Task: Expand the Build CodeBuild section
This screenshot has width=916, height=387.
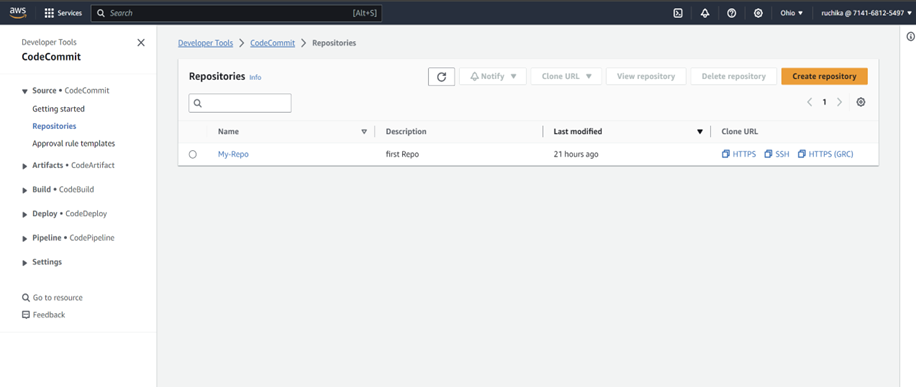Action: click(x=25, y=190)
